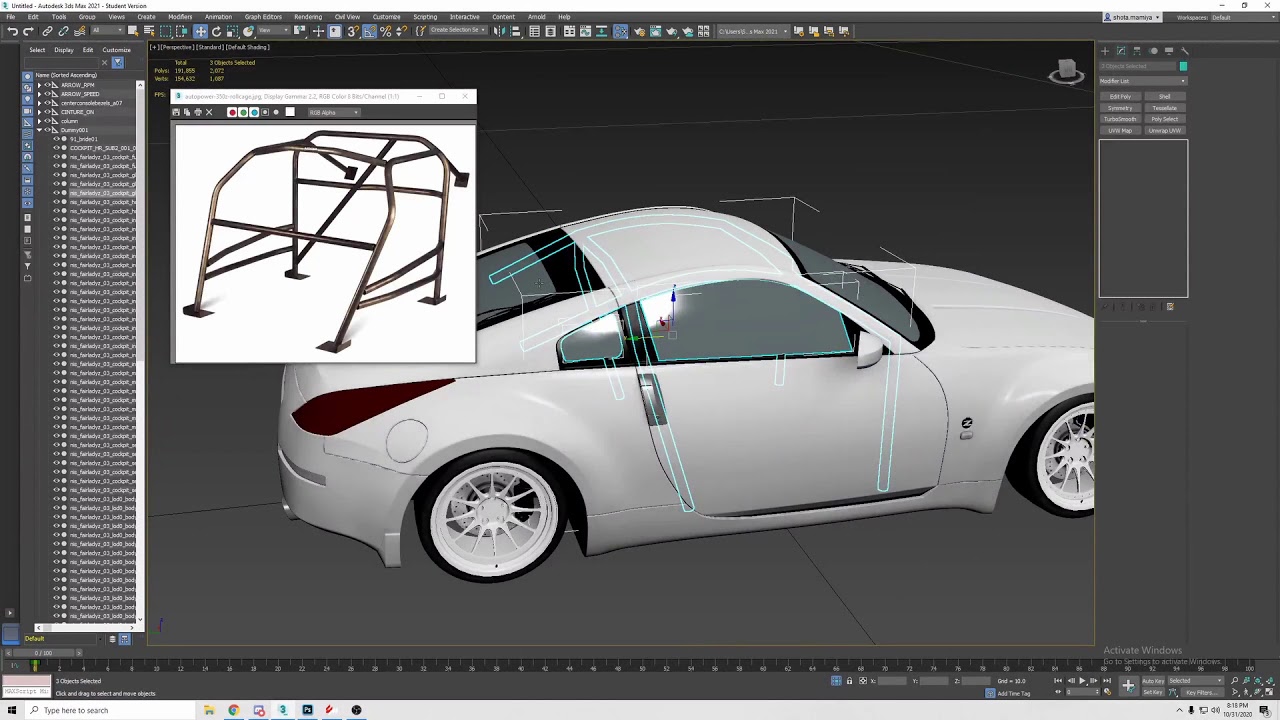Screen dimensions: 1280x720
Task: Apply the Symmetry modifier button
Action: click(1120, 108)
